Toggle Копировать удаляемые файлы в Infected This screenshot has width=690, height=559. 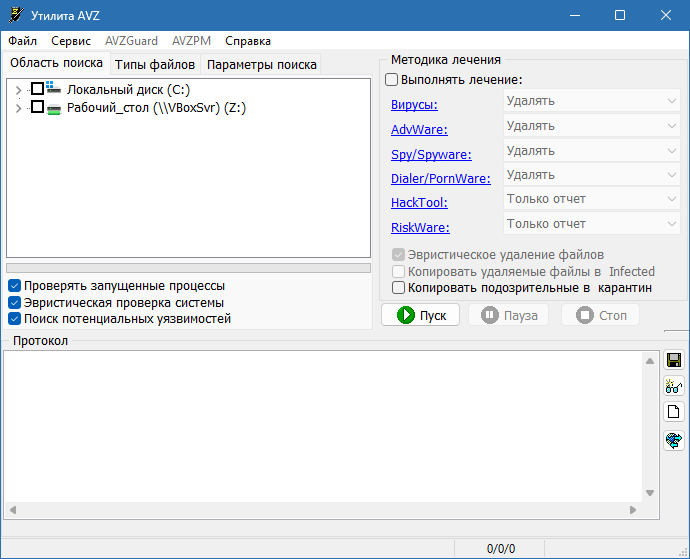[x=398, y=272]
